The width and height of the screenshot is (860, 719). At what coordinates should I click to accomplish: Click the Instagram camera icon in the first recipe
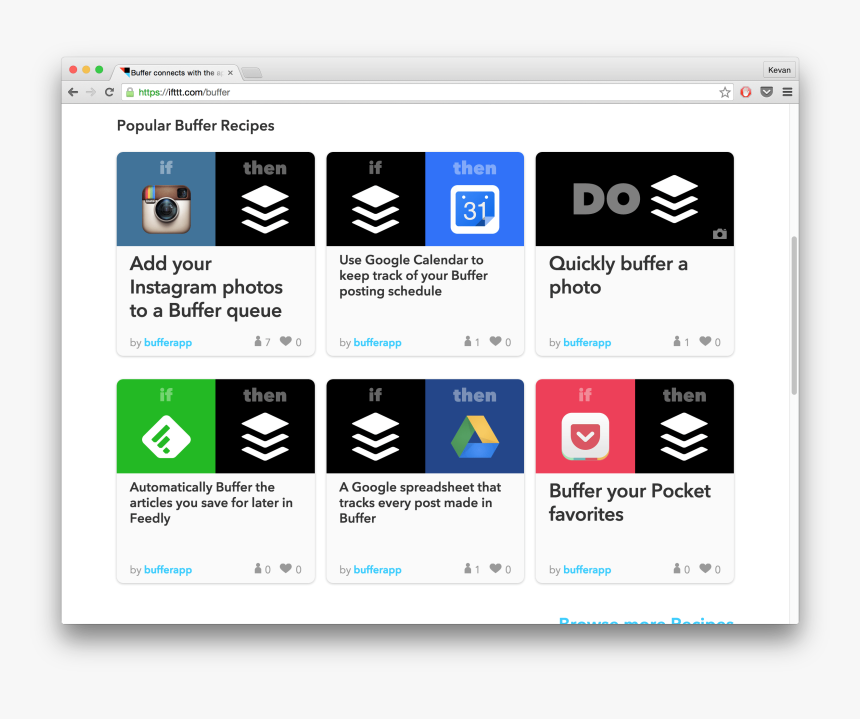coord(166,209)
